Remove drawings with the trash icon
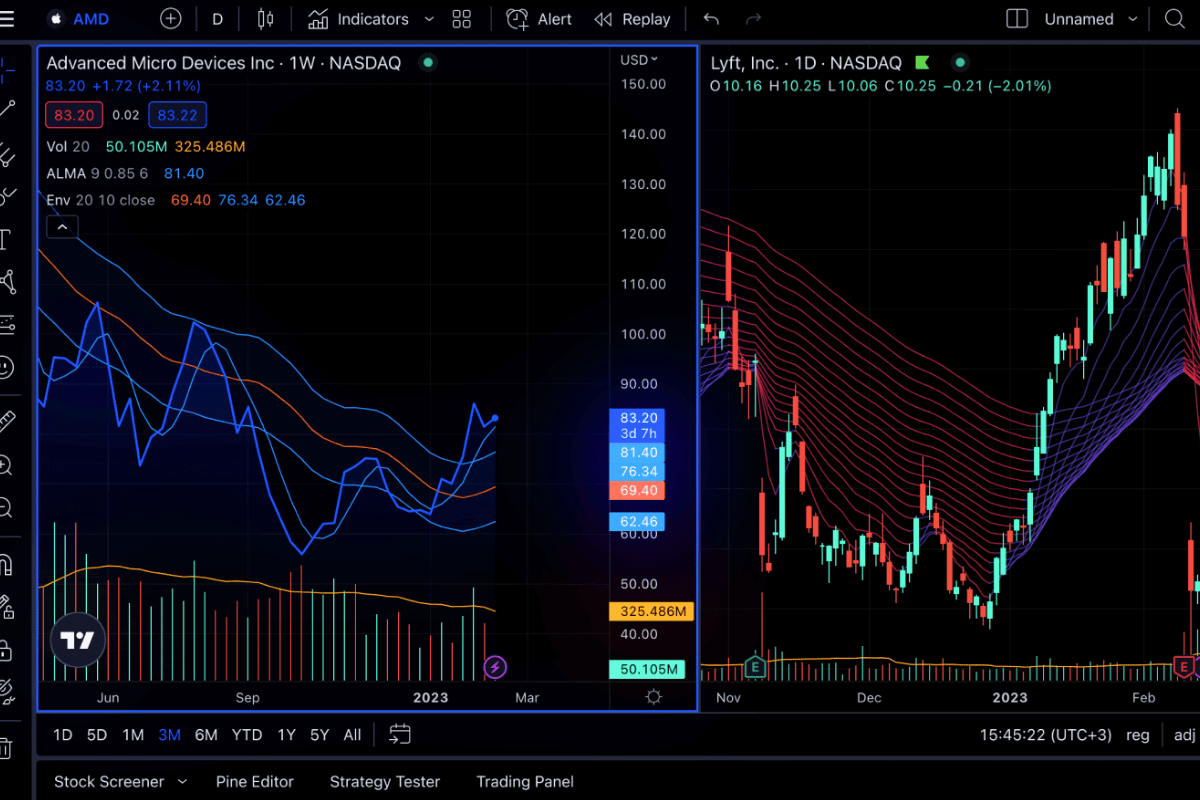Screen dimensions: 1200x800 6,747
